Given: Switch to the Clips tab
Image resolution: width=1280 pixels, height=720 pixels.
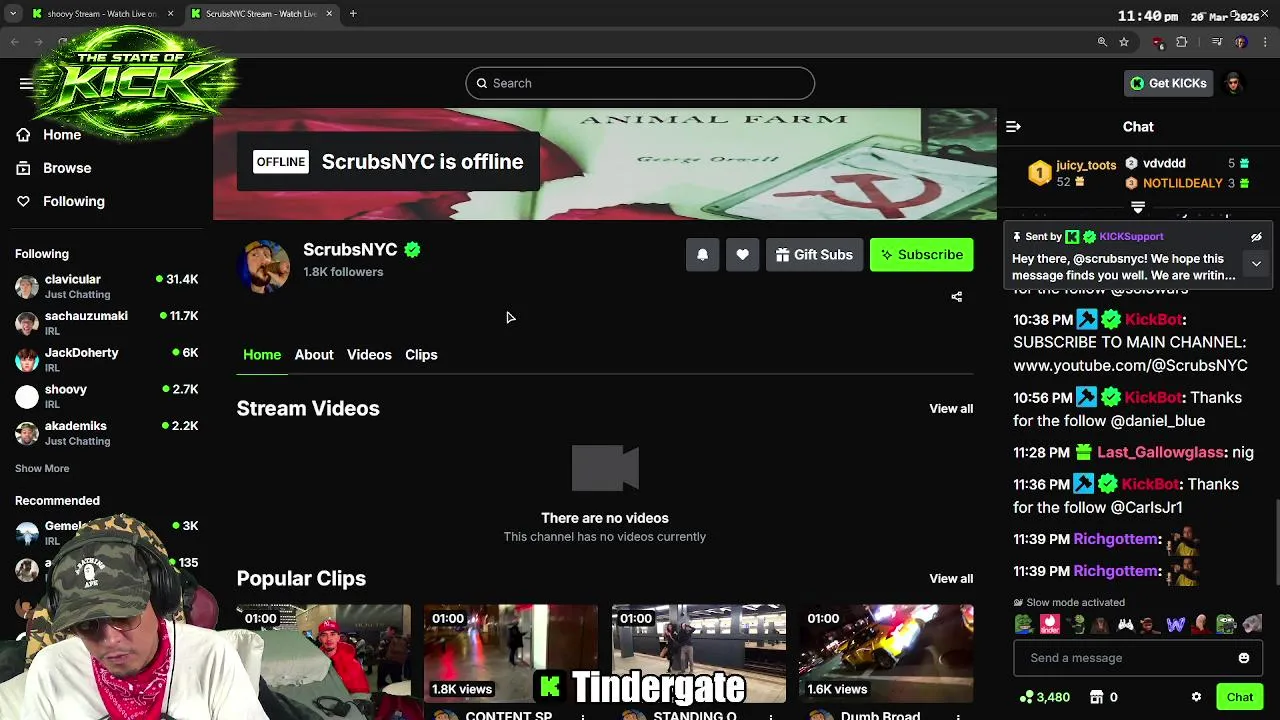Looking at the screenshot, I should 421,355.
